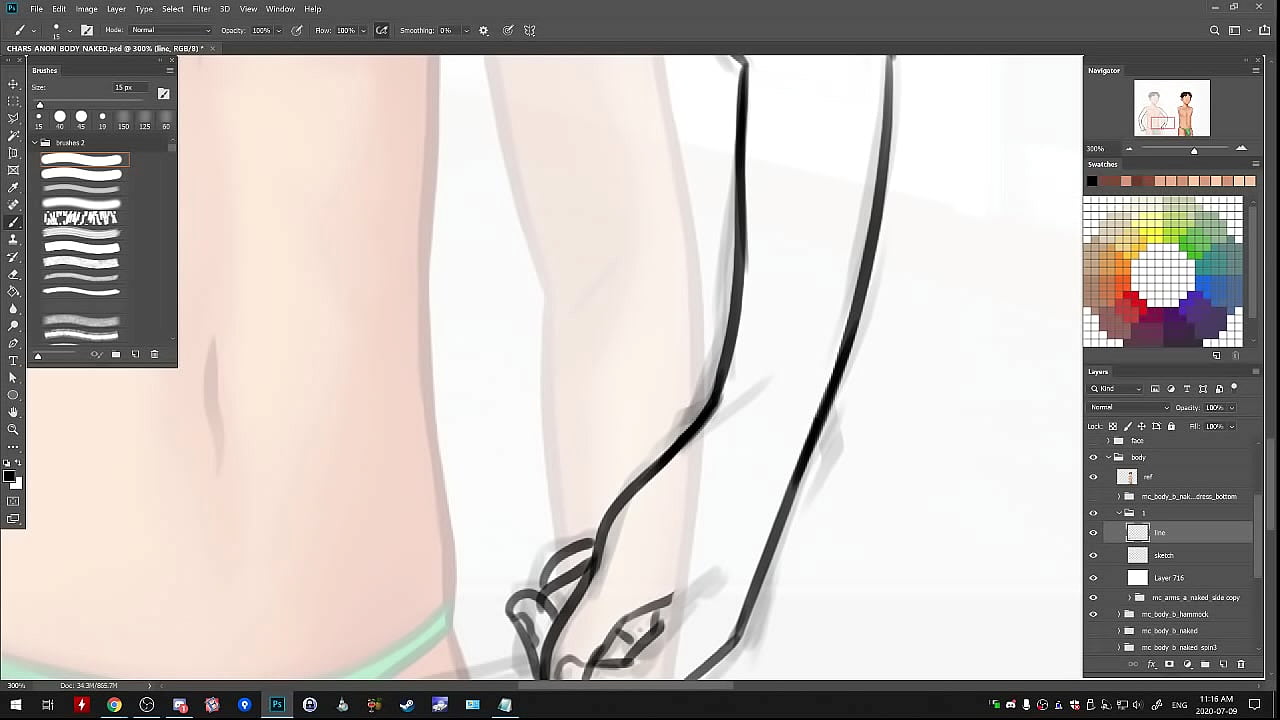1280x720 pixels.
Task: Open the brush Mode dropdown
Action: tap(170, 30)
